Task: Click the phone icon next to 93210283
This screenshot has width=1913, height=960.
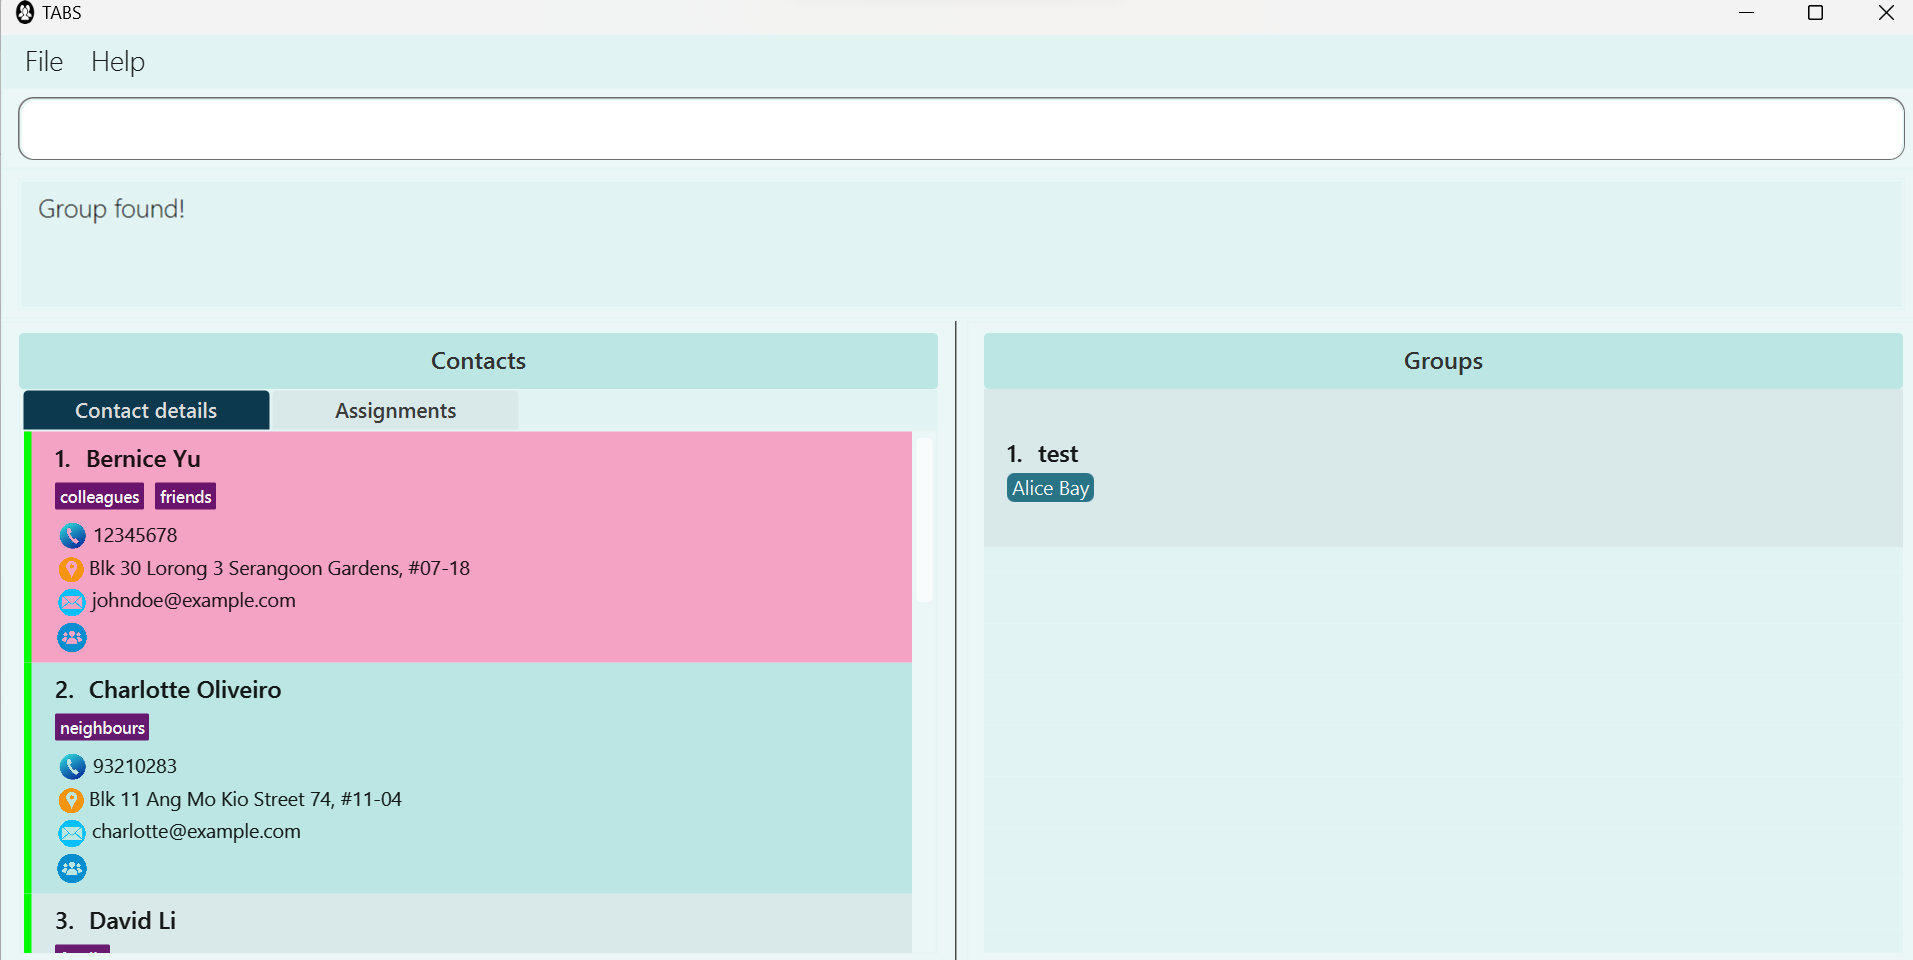Action: point(72,767)
